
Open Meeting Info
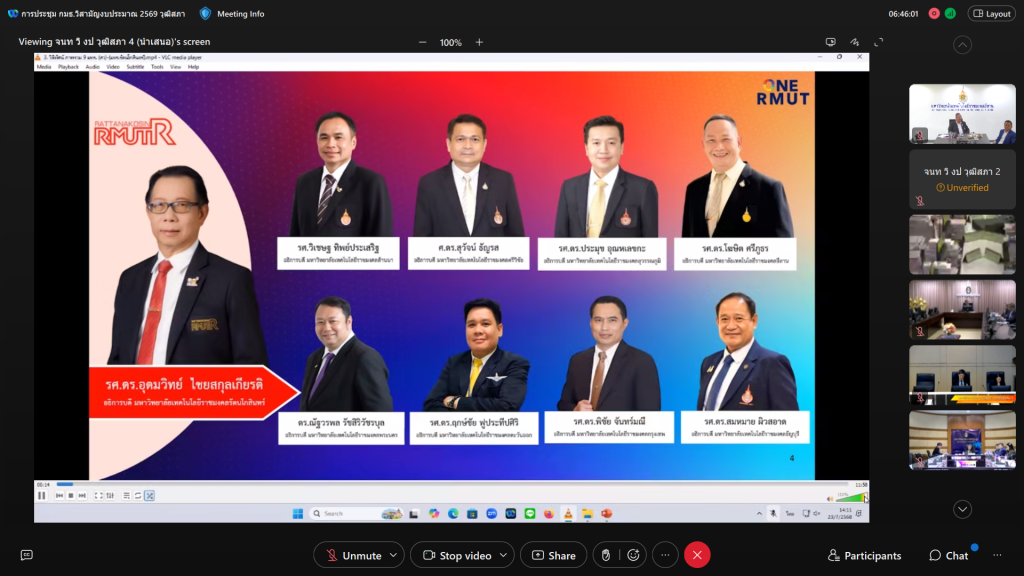[232, 14]
